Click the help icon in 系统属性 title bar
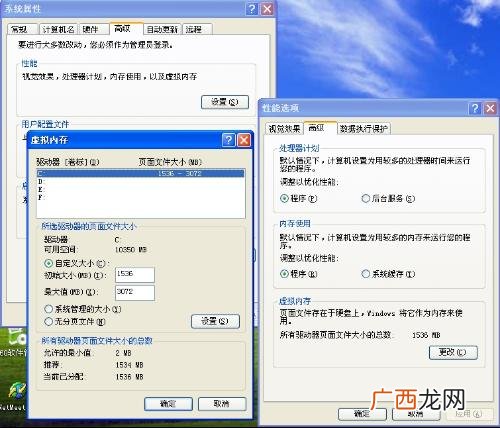This screenshot has width=500, height=428. coord(252,9)
